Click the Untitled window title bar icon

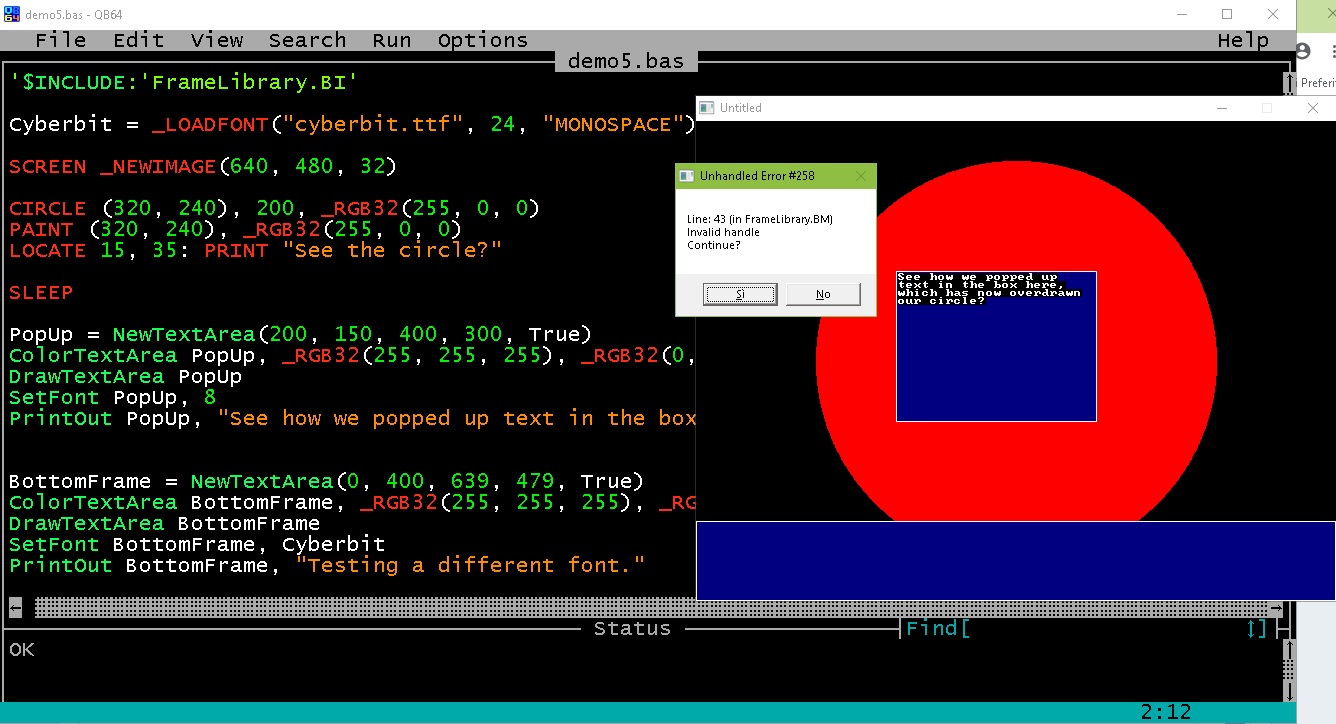[707, 108]
